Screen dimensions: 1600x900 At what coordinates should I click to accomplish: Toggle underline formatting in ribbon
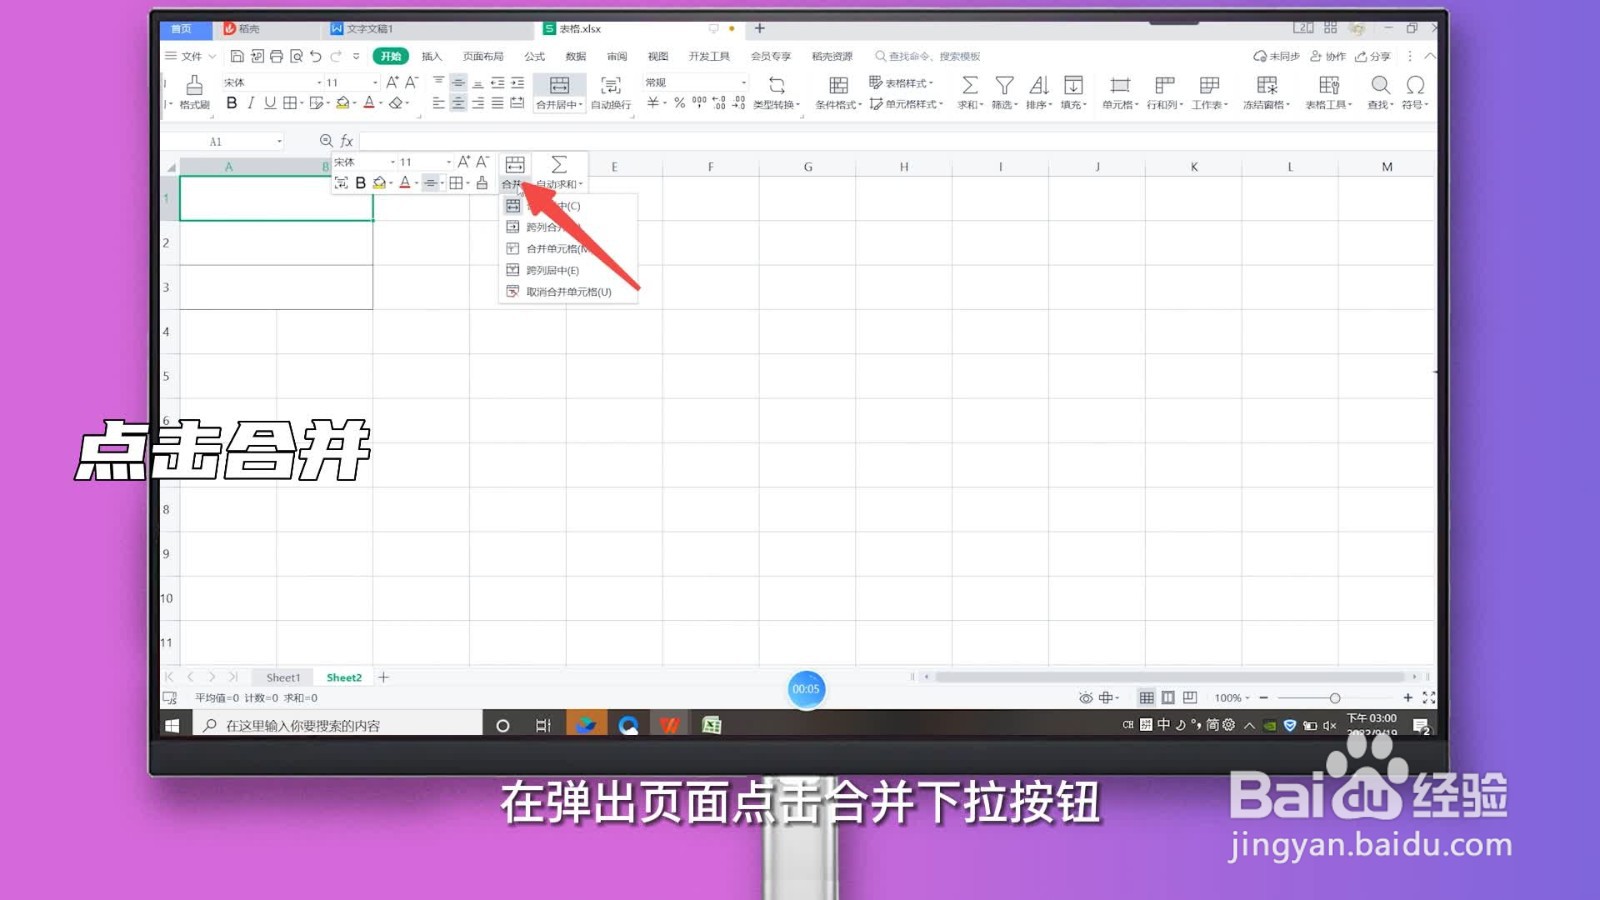tap(269, 103)
